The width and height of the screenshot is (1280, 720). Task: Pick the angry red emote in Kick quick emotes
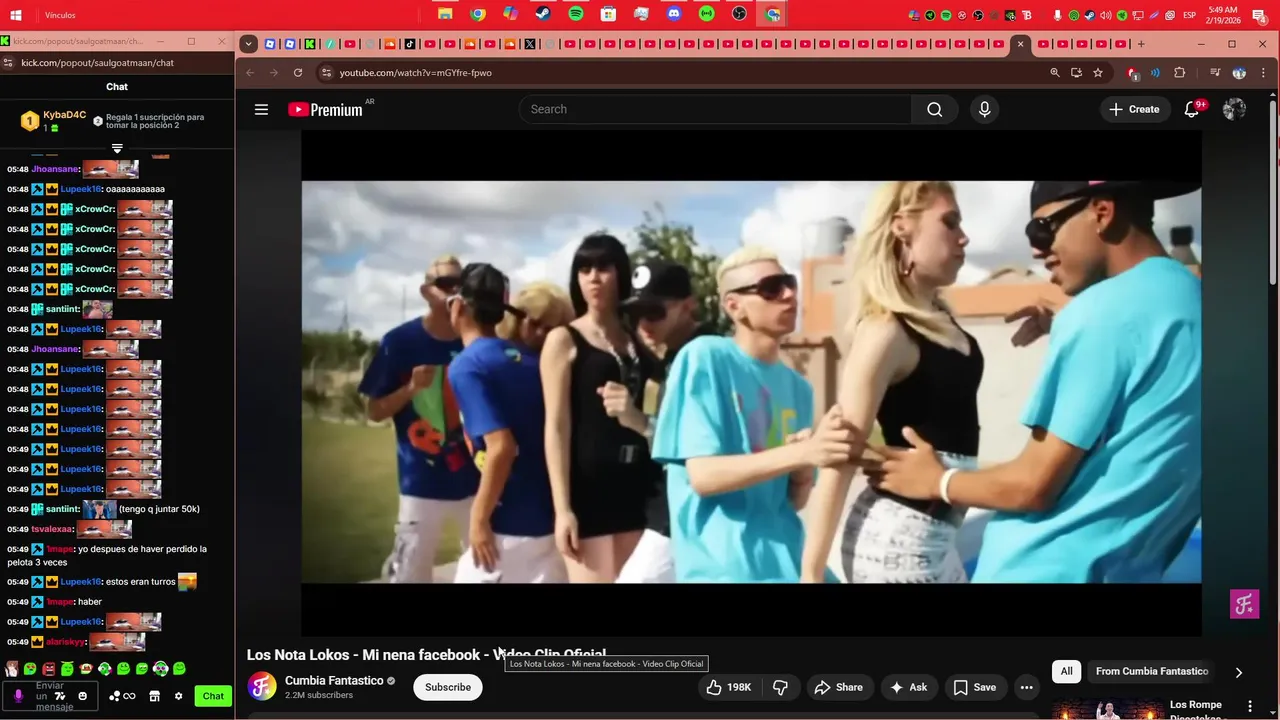pyautogui.click(x=49, y=669)
